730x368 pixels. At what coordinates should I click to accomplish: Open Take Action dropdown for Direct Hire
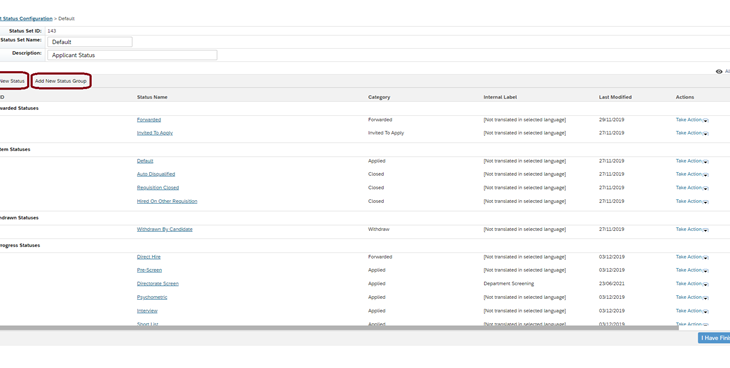(692, 257)
